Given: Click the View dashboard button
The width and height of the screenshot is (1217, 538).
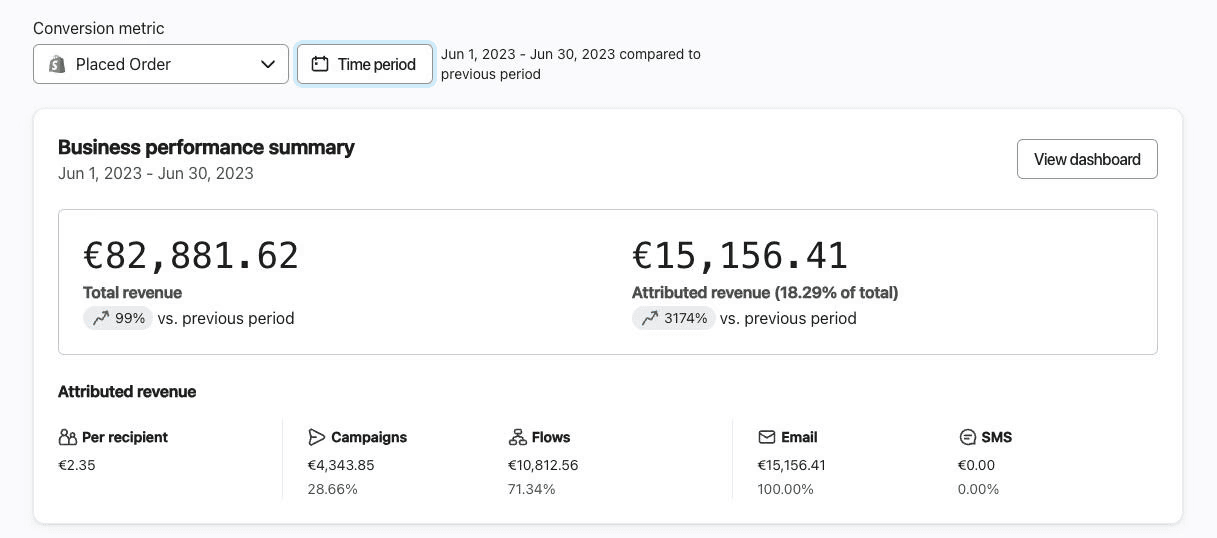Looking at the screenshot, I should point(1087,159).
